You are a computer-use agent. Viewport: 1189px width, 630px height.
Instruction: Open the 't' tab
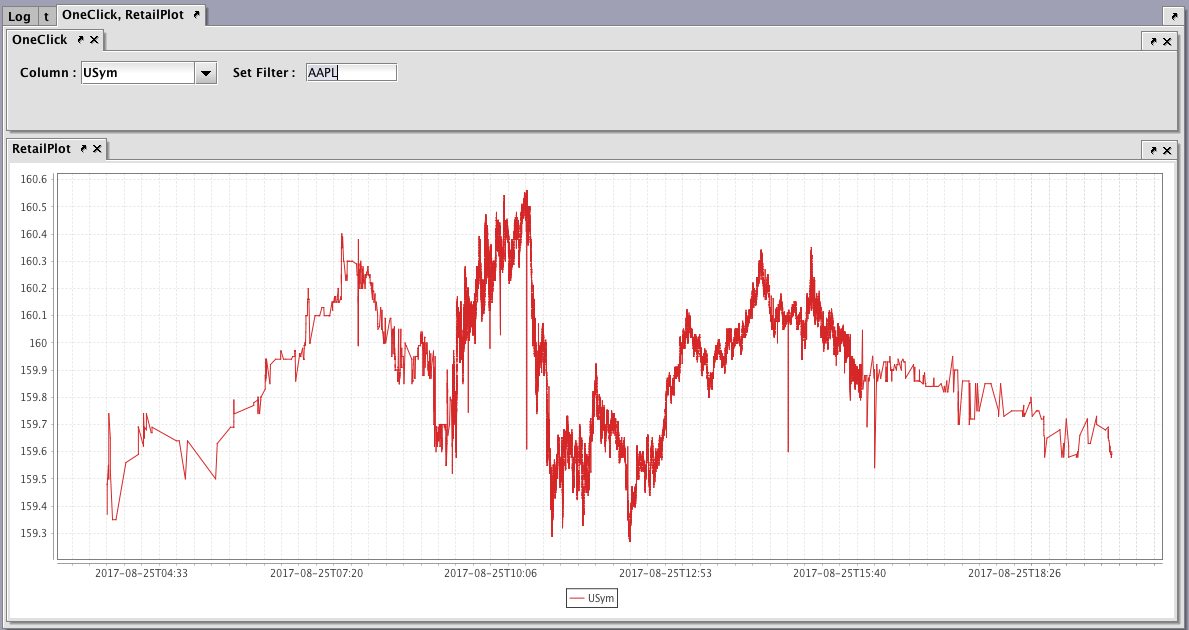(46, 16)
